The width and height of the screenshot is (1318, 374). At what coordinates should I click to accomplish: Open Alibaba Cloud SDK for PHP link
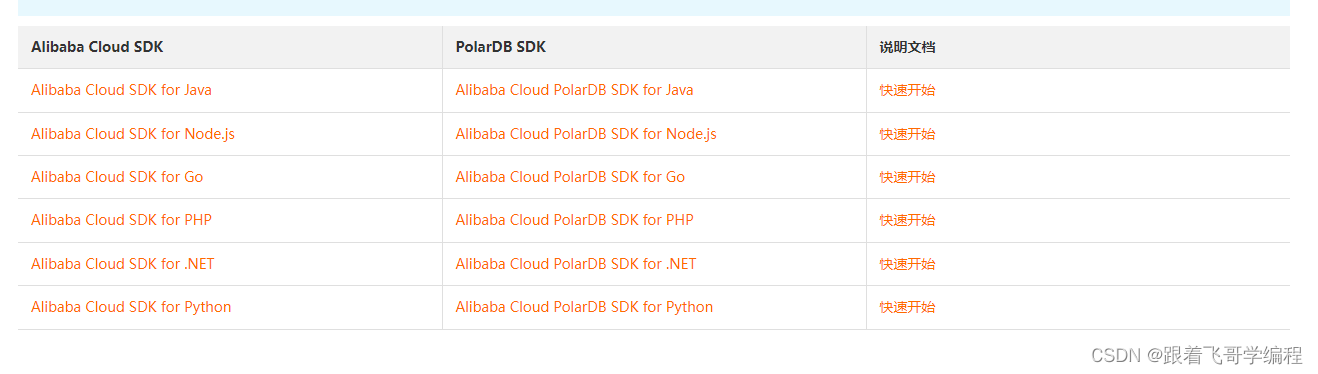[x=121, y=220]
